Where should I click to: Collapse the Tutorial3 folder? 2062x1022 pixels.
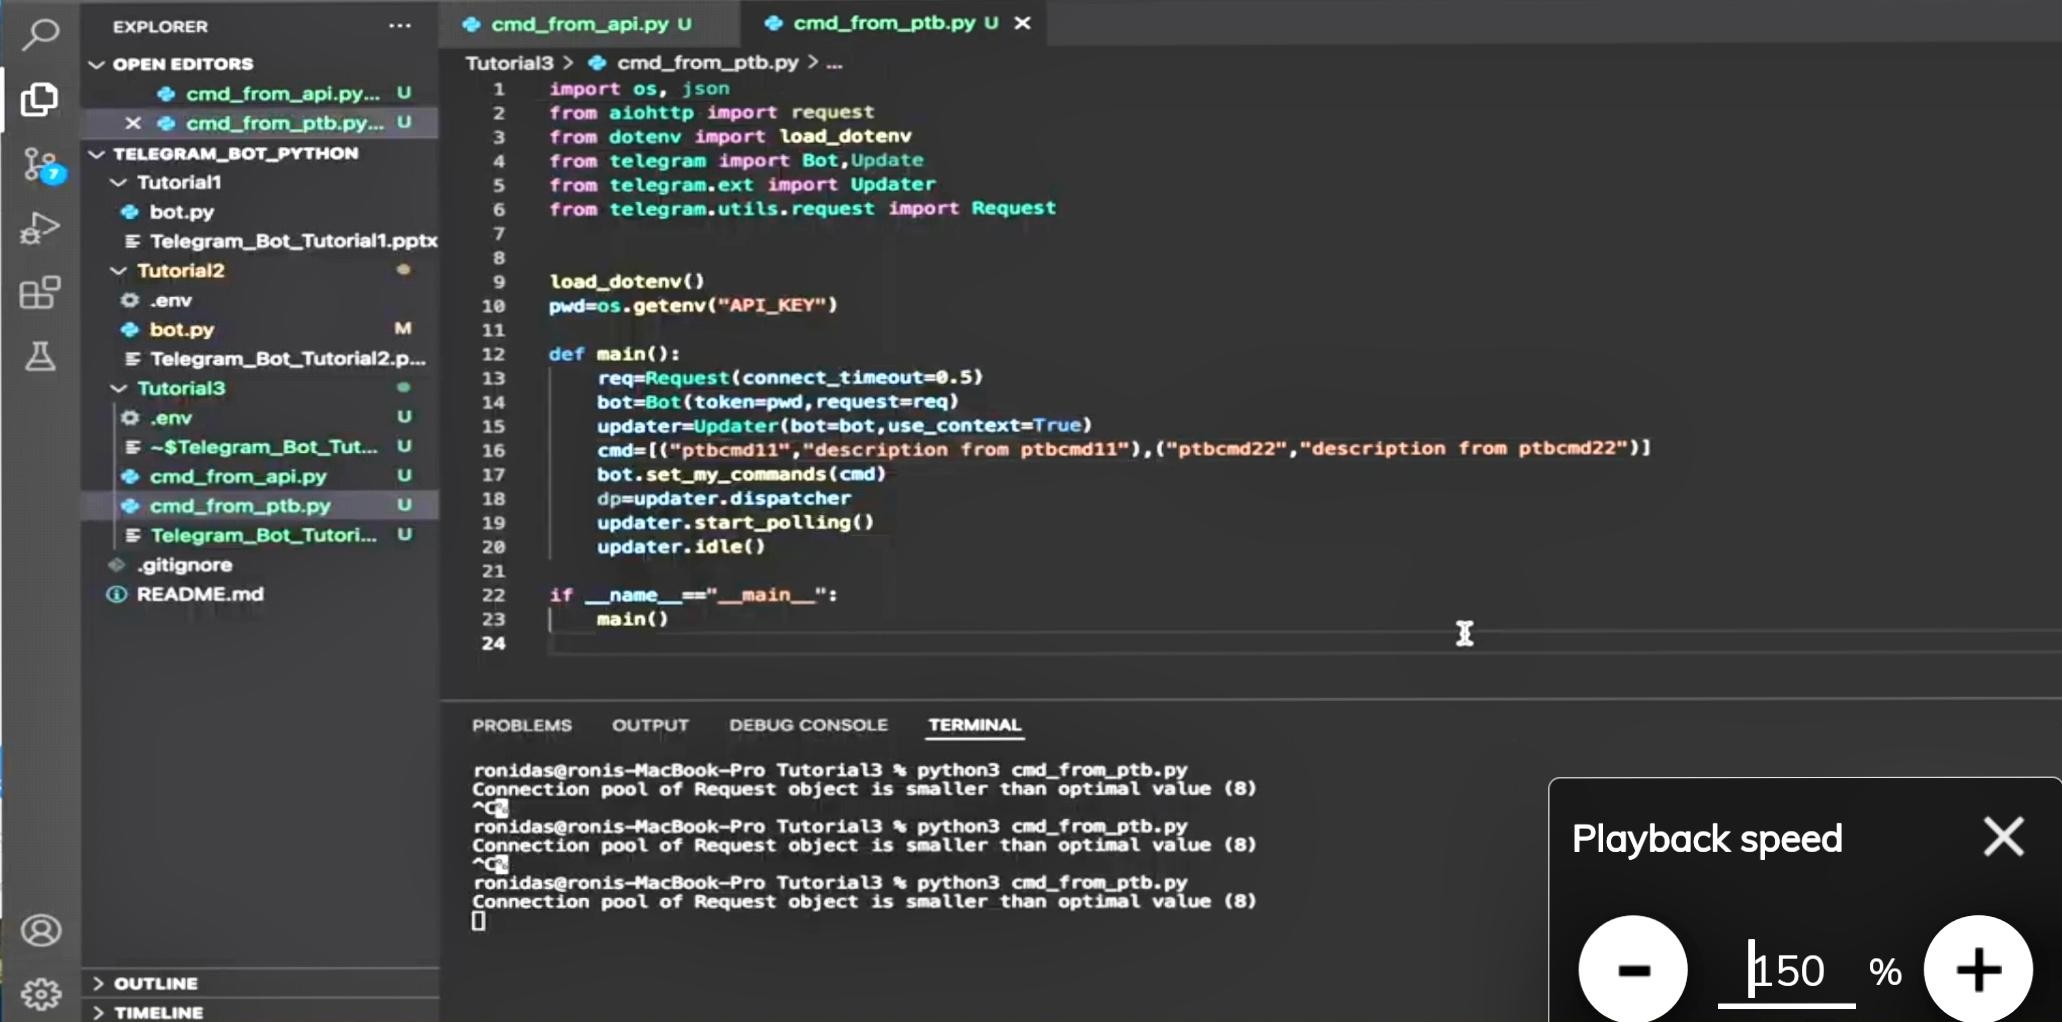tap(180, 388)
